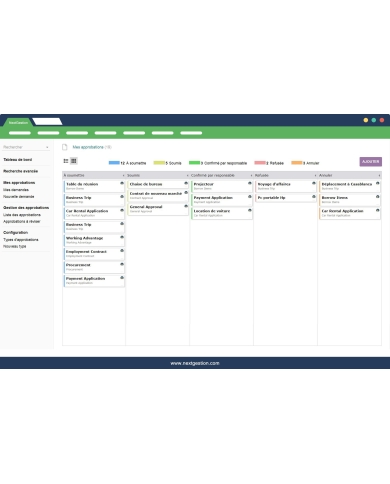Go to Liste des approbations
Screen dimensions: 390x484
tap(22, 215)
